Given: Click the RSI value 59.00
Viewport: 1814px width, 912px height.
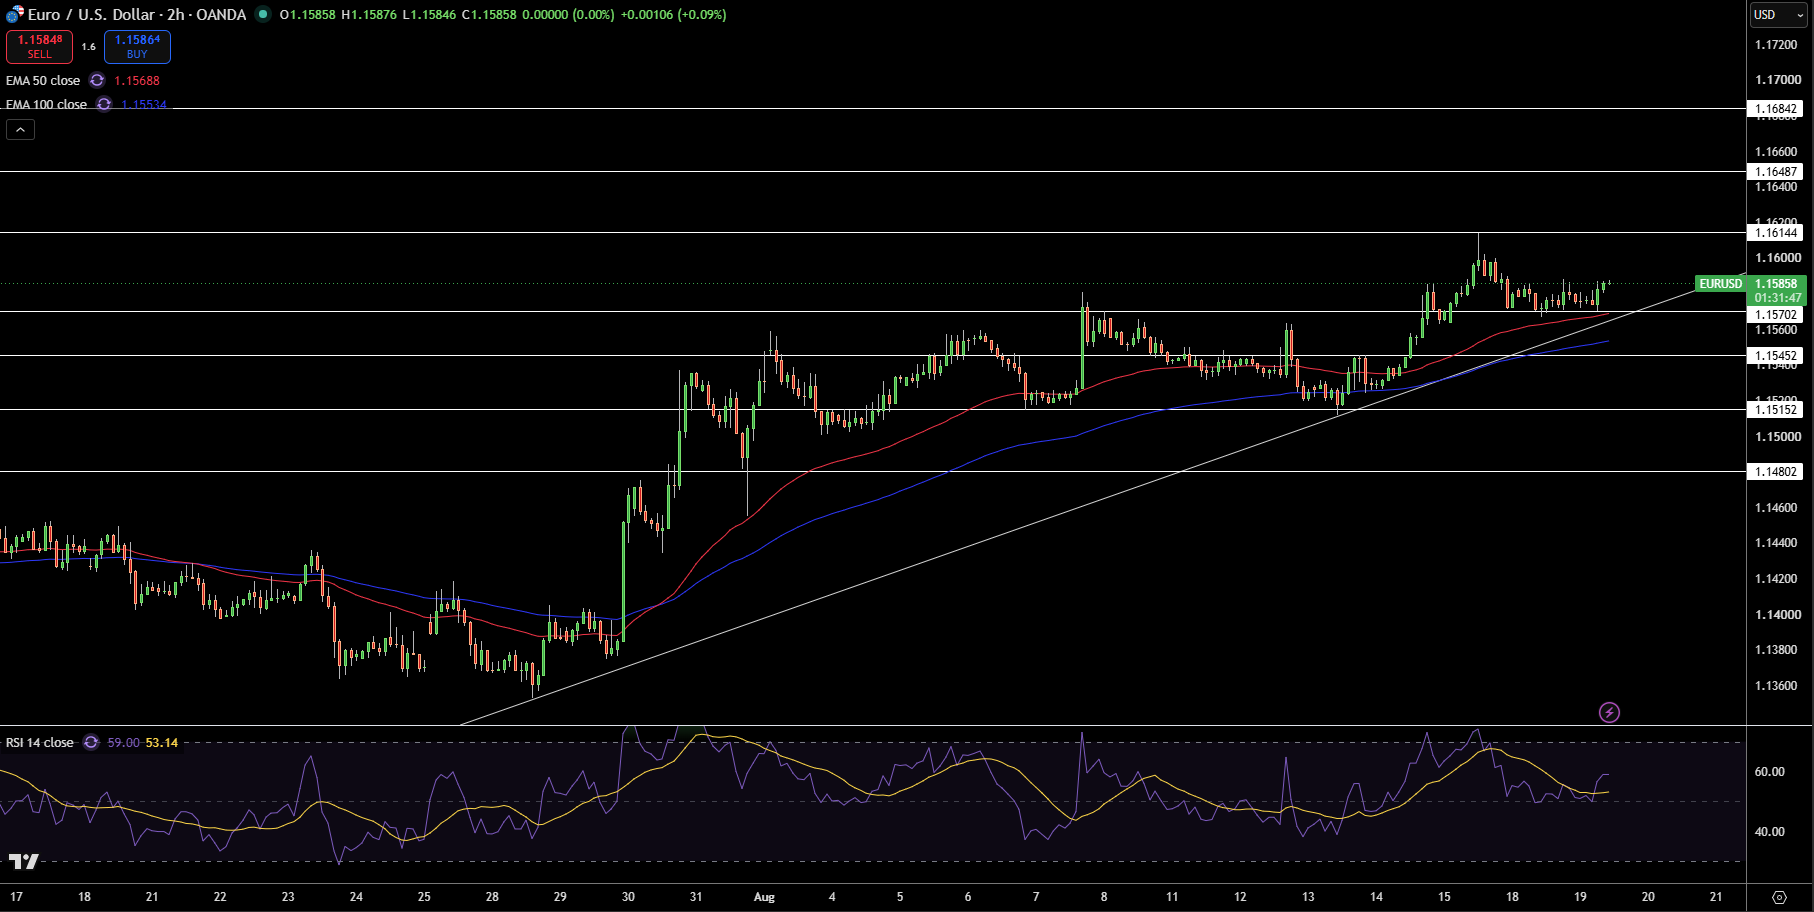Looking at the screenshot, I should click(124, 742).
